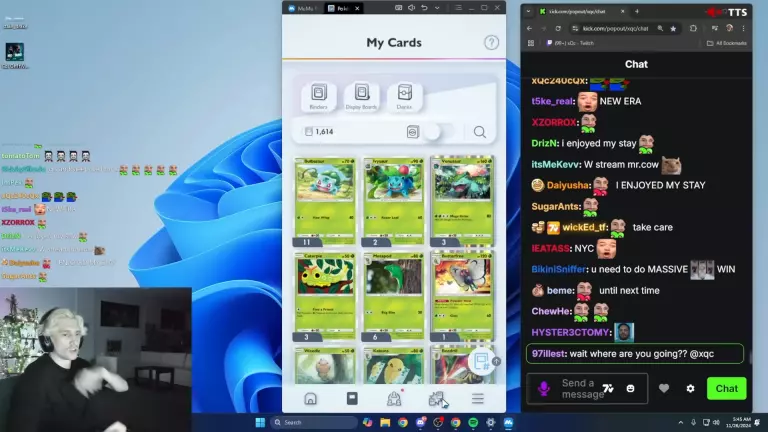Image resolution: width=768 pixels, height=432 pixels.
Task: Switch to the MuMu home tab
Action: pos(304,8)
